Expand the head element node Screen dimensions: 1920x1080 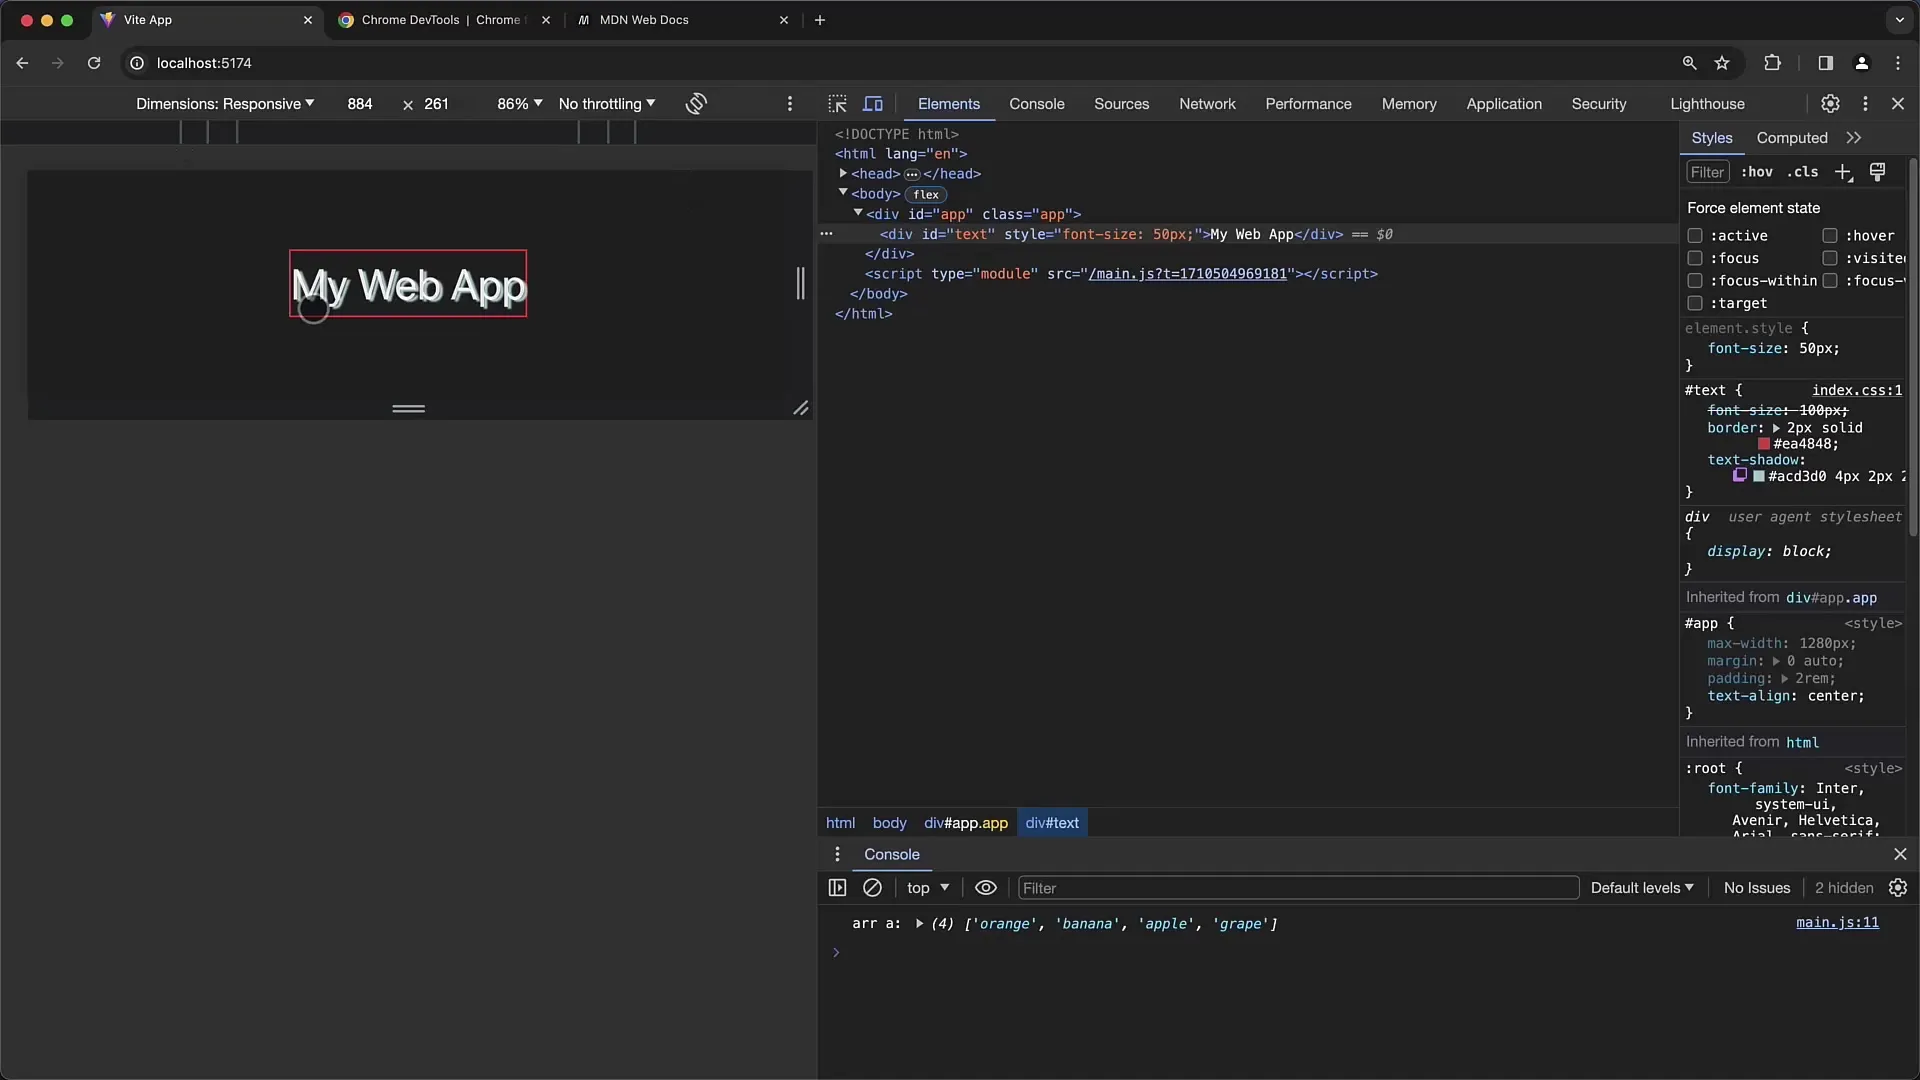pos(843,174)
